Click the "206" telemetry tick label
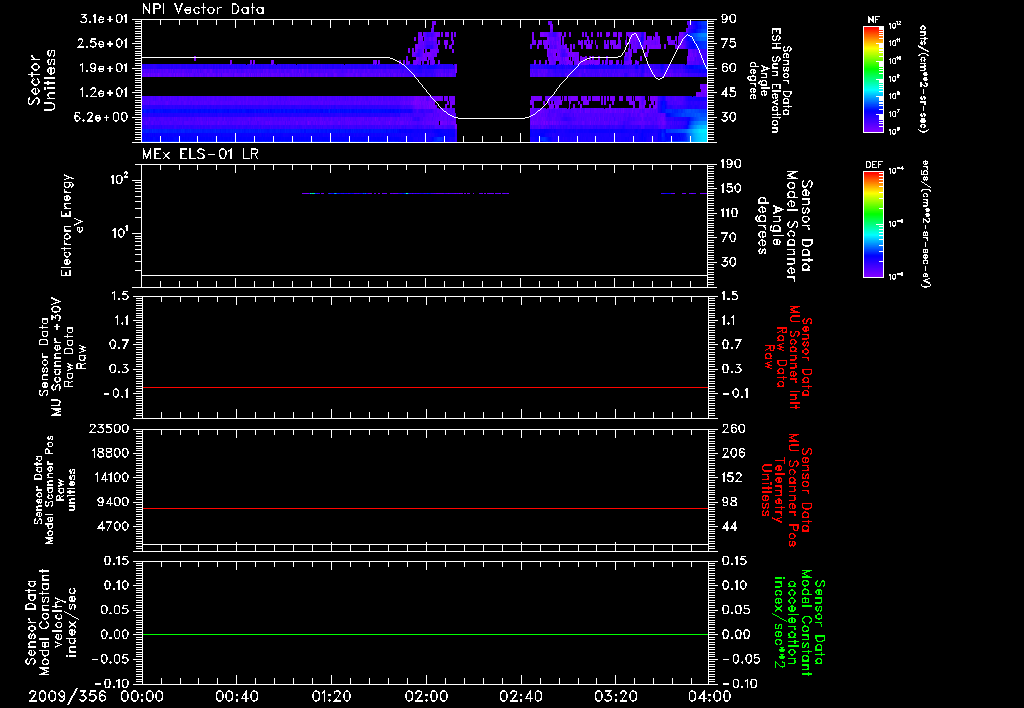Image resolution: width=1024 pixels, height=708 pixels. coord(732,453)
